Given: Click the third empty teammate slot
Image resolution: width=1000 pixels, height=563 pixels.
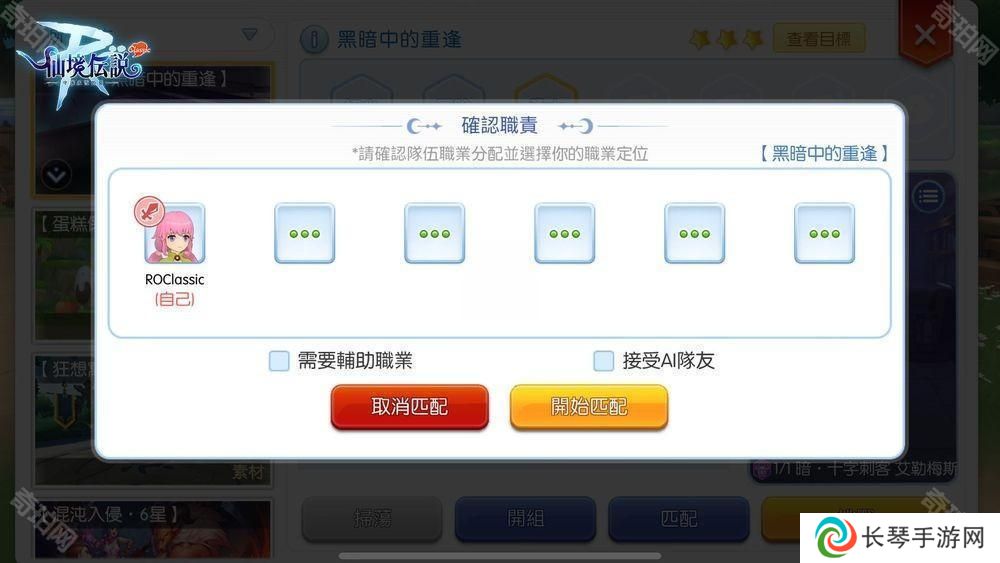Looking at the screenshot, I should tap(435, 233).
